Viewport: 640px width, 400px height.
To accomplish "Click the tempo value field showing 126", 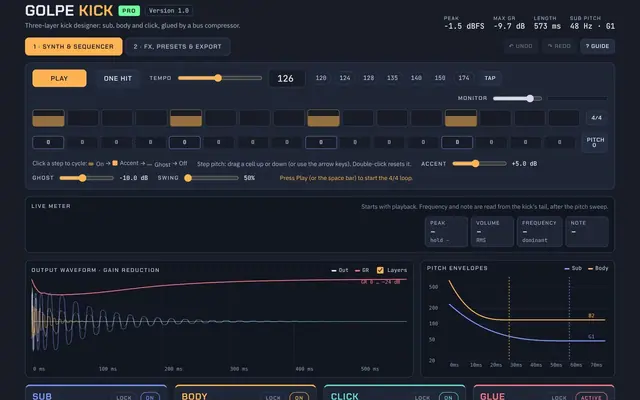I will [x=285, y=78].
